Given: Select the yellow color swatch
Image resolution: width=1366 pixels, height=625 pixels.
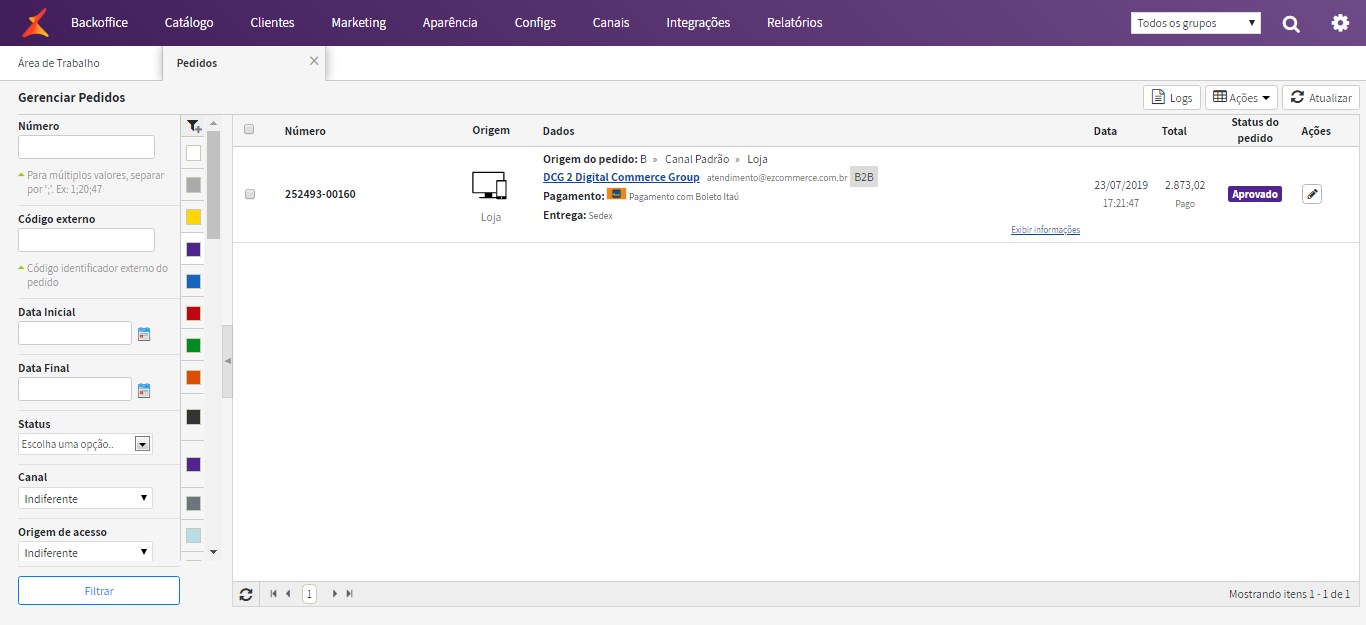Looking at the screenshot, I should (193, 217).
